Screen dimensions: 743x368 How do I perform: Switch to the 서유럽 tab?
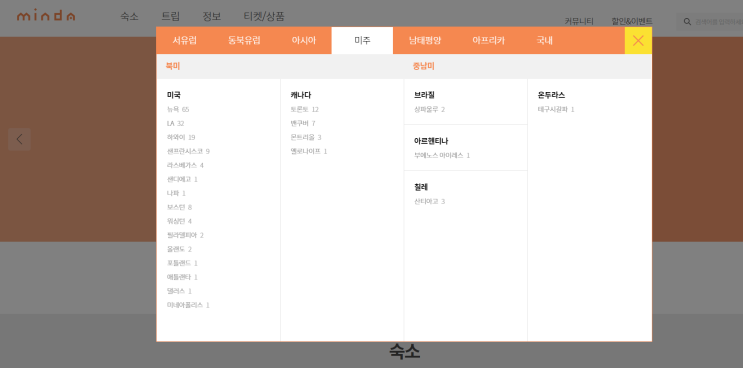[x=184, y=41]
